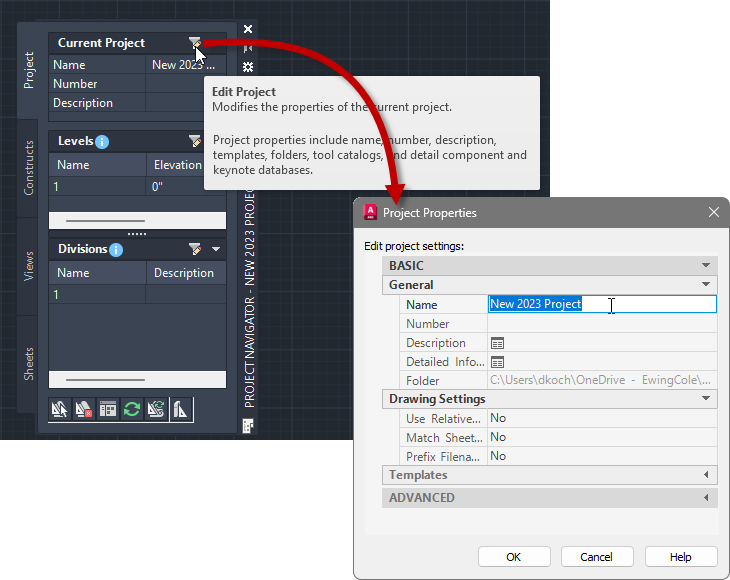Viewport: 730px width, 580px height.
Task: Change the Match Sheet value
Action: [x=602, y=437]
